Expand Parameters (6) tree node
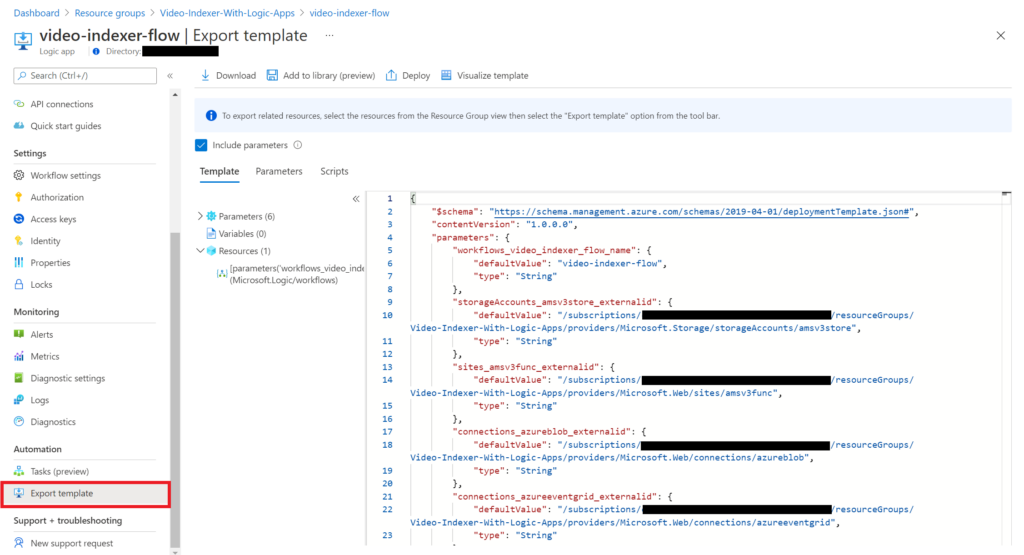The height and width of the screenshot is (555, 1024). [x=200, y=215]
